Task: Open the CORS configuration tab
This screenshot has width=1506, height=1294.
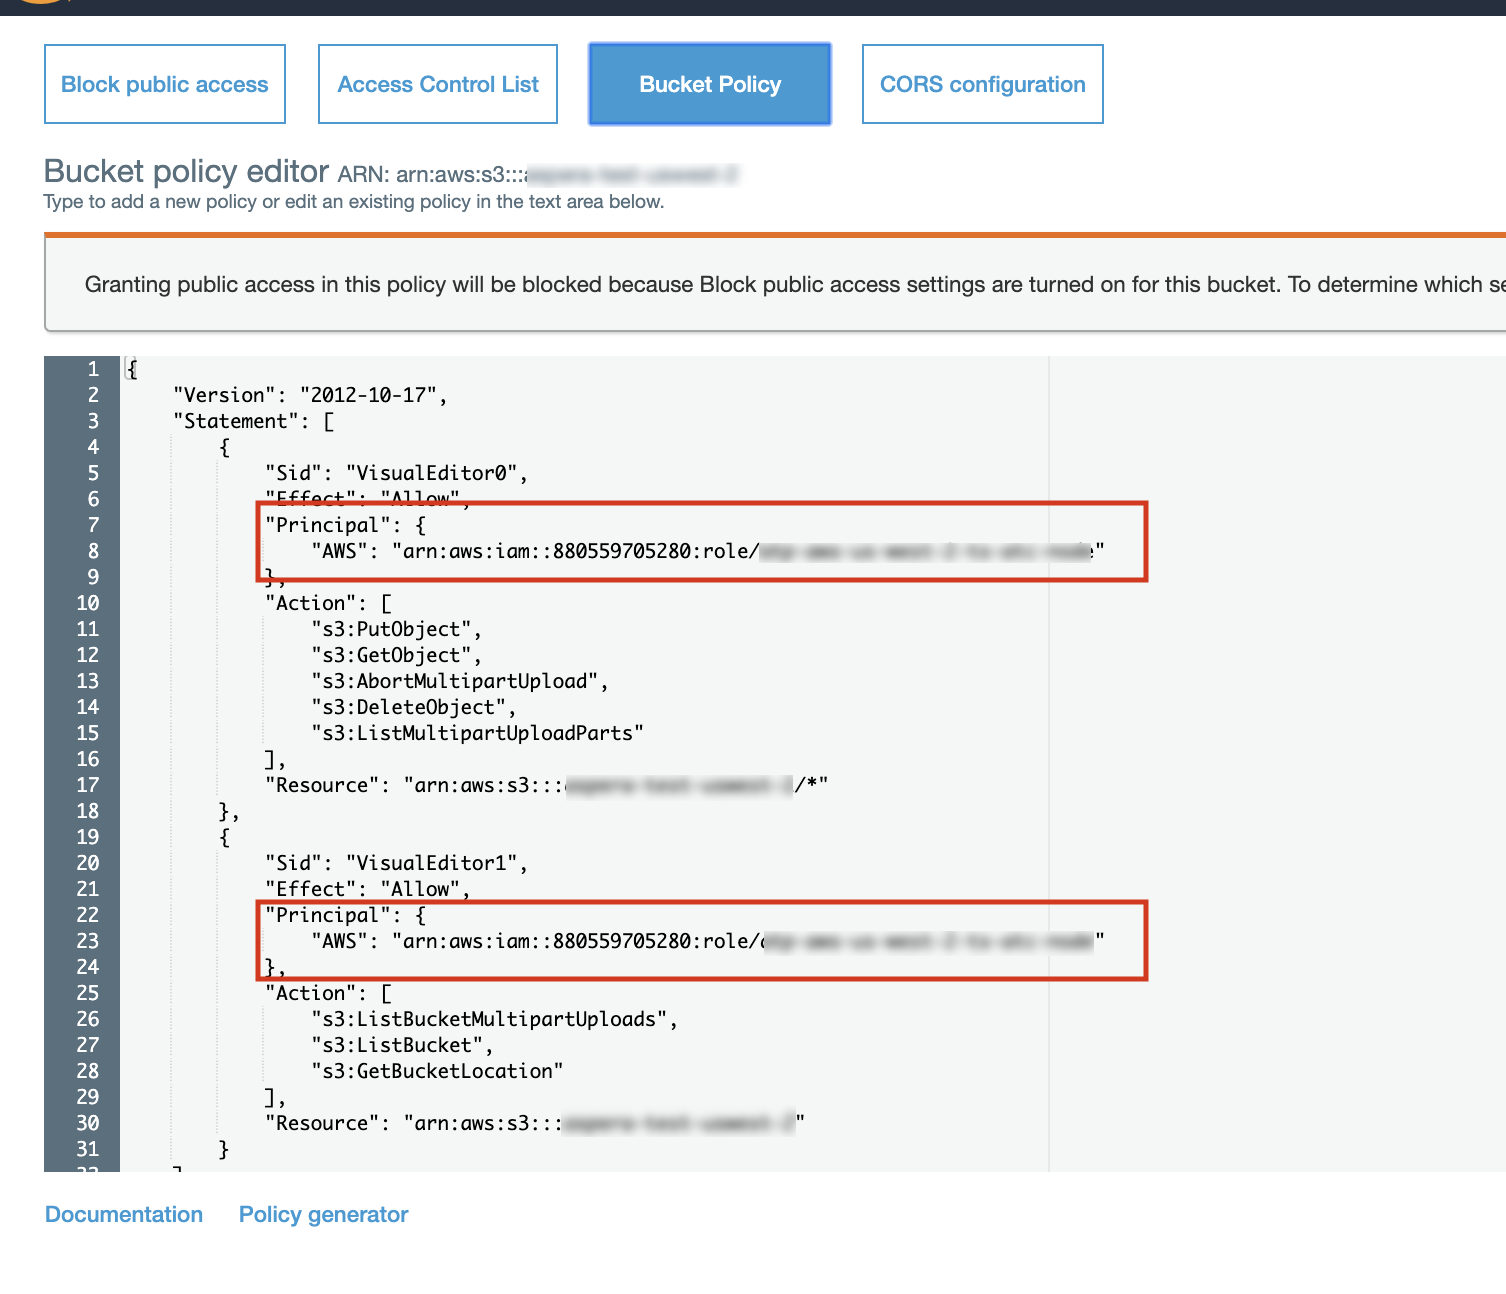Action: [x=982, y=85]
